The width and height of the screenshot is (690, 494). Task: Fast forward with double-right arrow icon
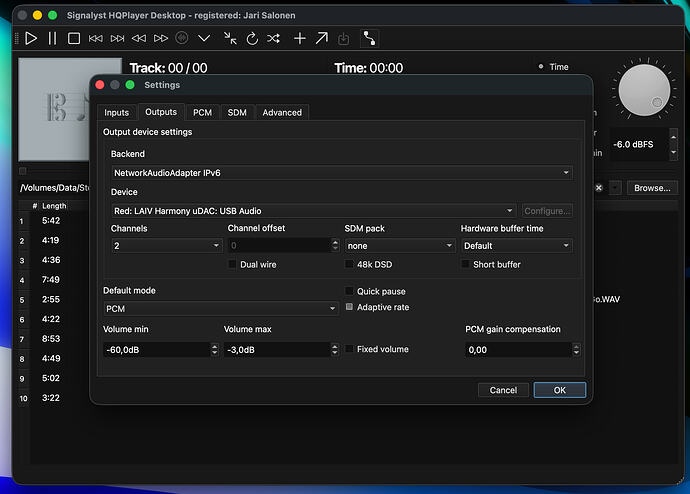click(161, 39)
